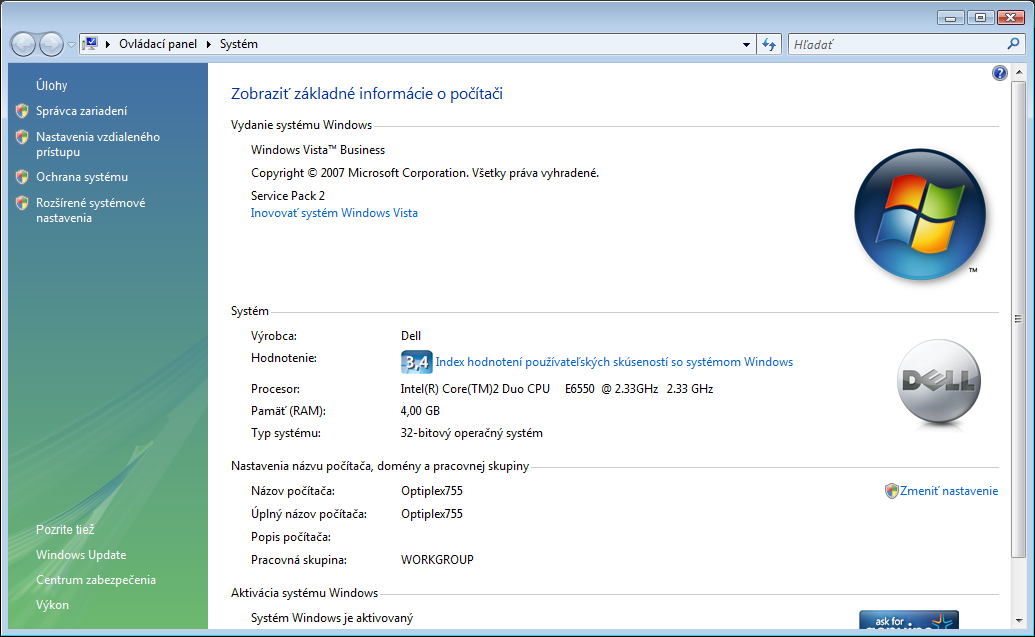1035x637 pixels.
Task: Click the Refresh button beside address bar
Action: coord(769,44)
